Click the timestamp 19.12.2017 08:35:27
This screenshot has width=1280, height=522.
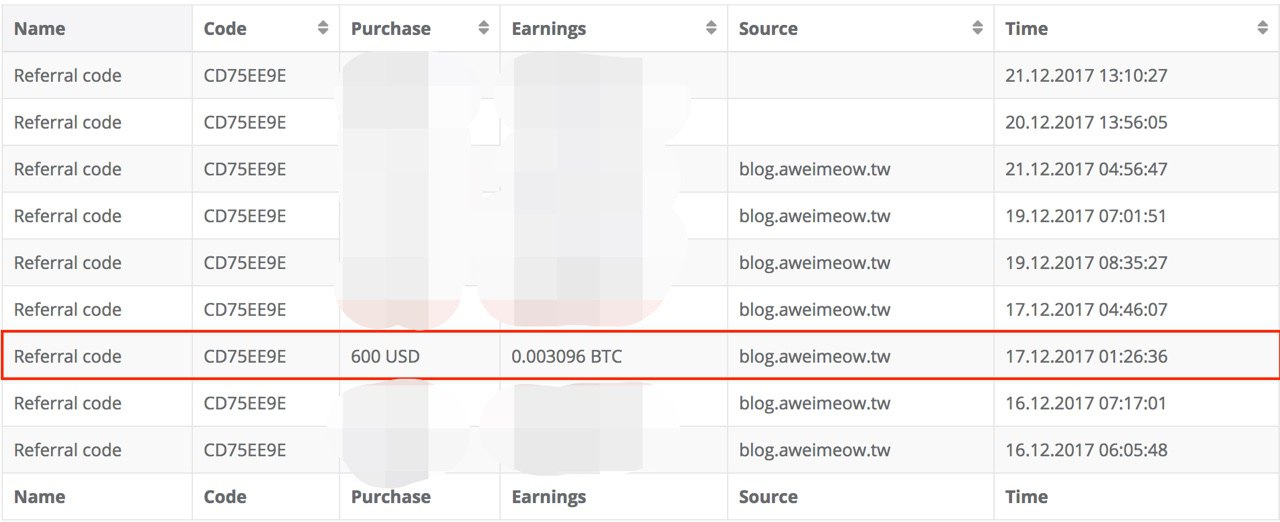(1086, 263)
